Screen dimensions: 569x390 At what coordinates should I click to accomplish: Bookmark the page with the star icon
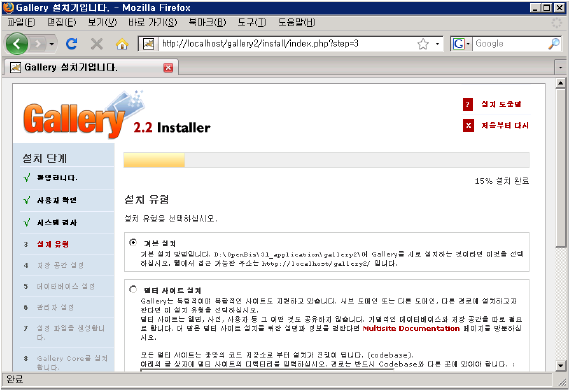click(423, 44)
